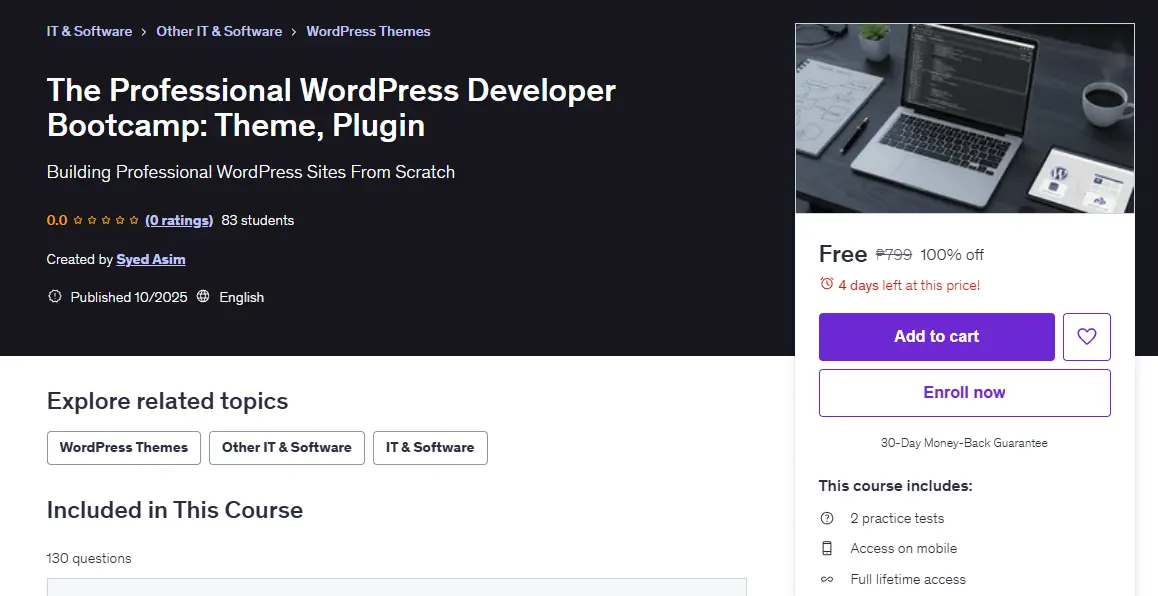Select the WordPress Themes topic chip
This screenshot has width=1158, height=596.
[124, 448]
